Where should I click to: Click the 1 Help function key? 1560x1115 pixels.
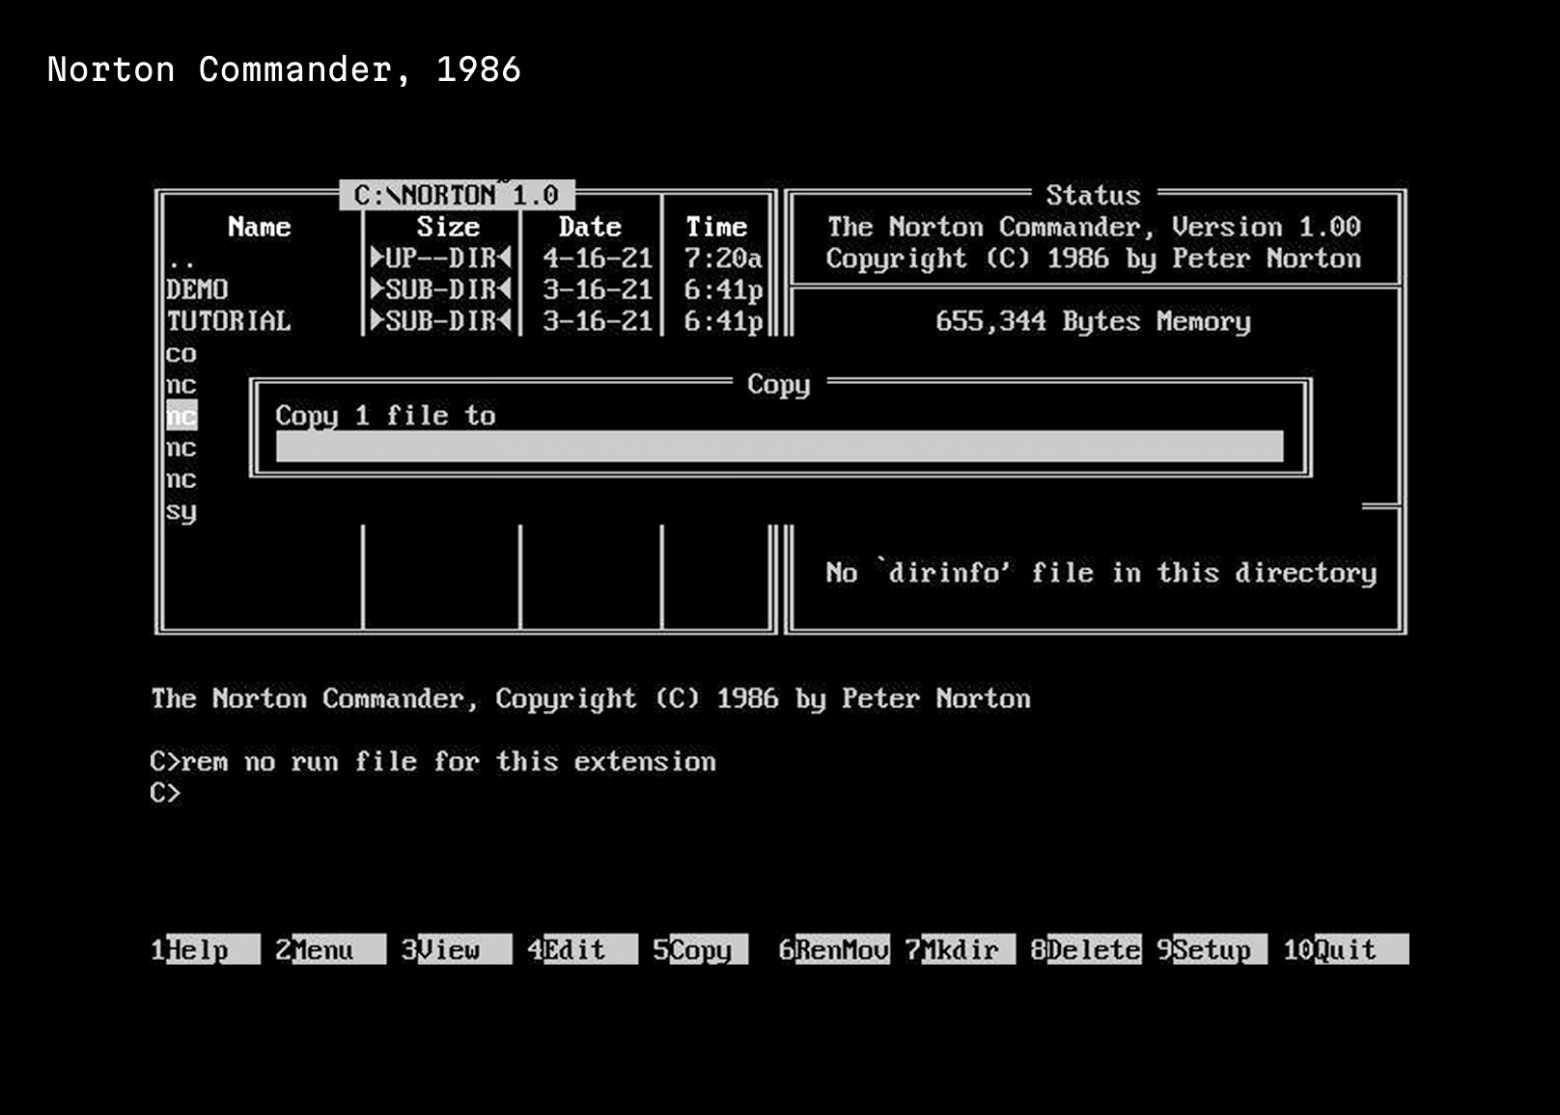[205, 949]
